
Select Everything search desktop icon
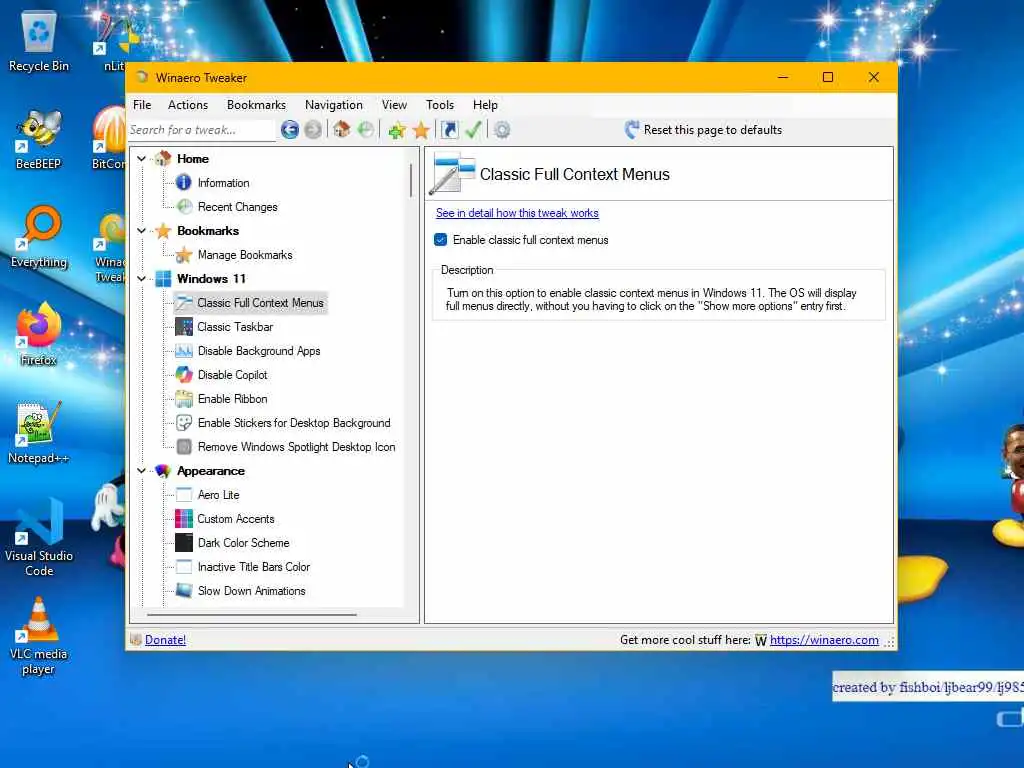39,237
